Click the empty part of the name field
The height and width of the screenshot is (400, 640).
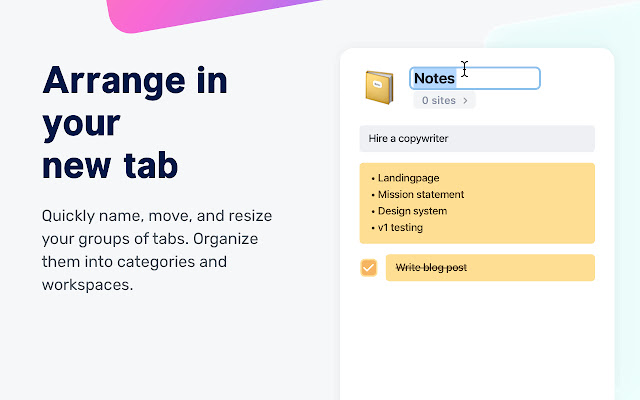pyautogui.click(x=505, y=78)
